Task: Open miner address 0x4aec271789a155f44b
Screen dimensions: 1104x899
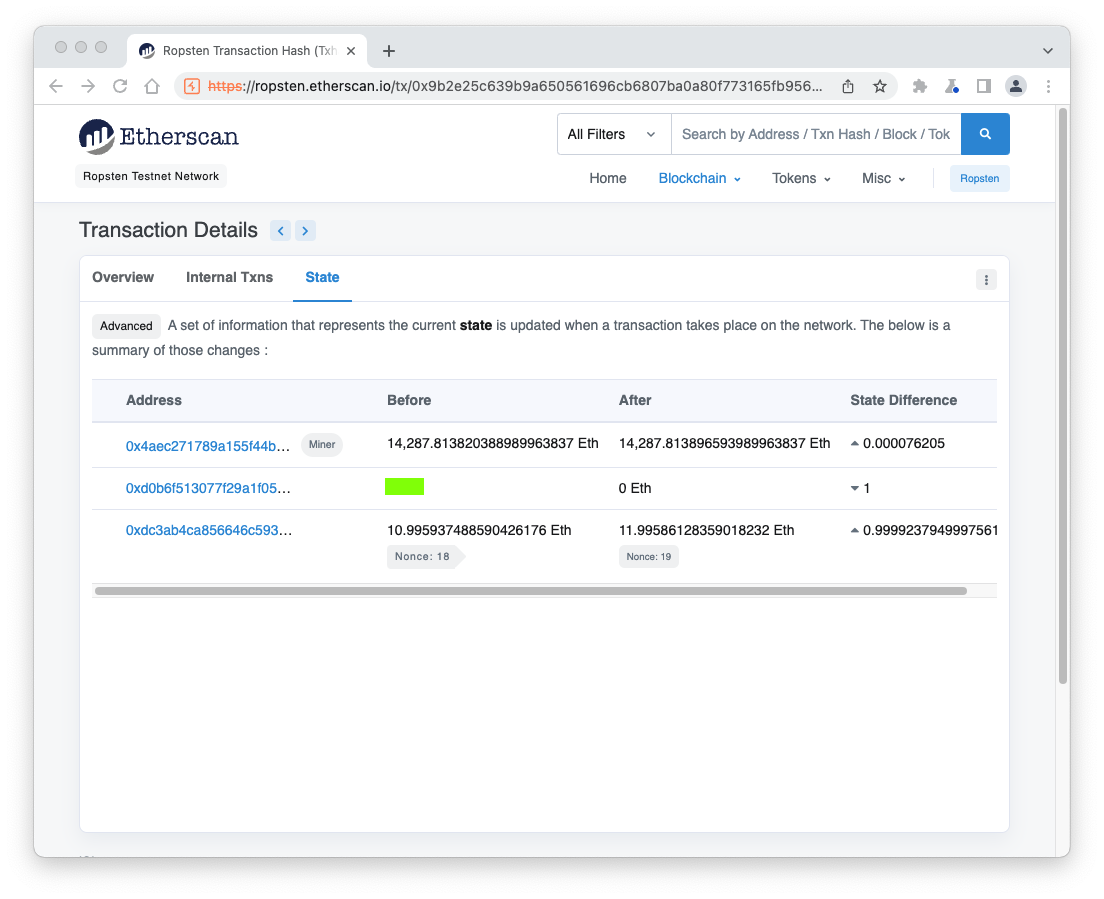Action: tap(208, 446)
